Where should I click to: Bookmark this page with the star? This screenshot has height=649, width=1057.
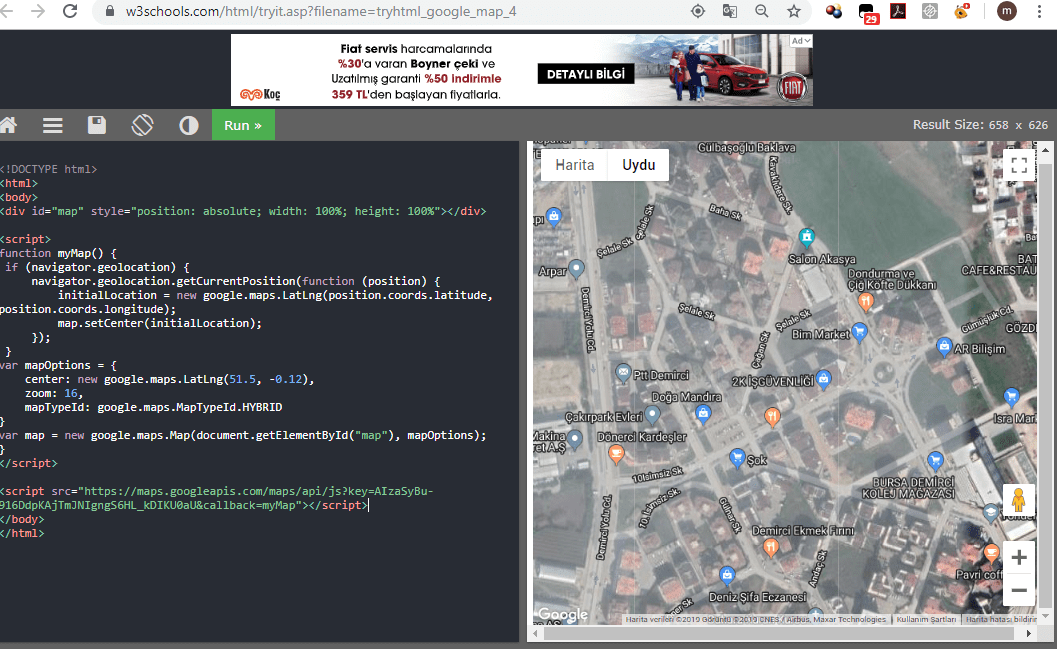[x=794, y=11]
